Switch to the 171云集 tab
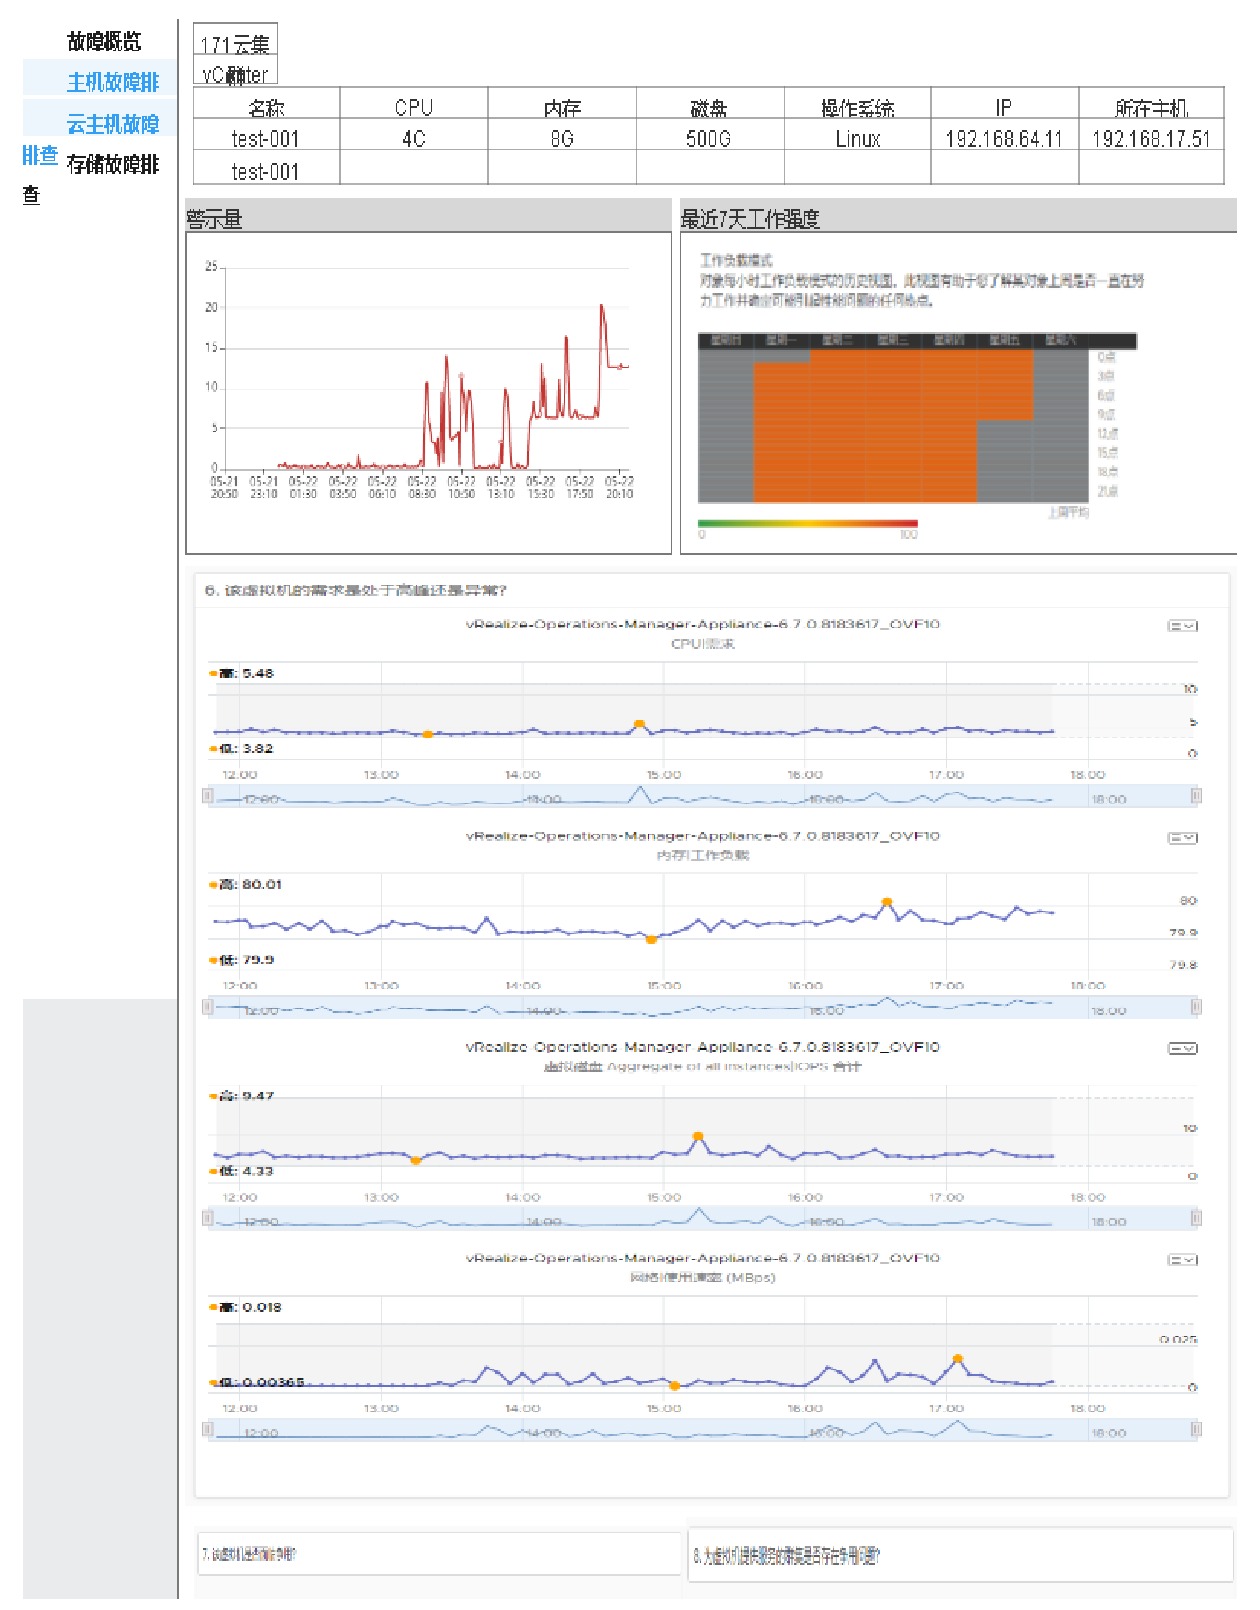This screenshot has width=1260, height=1610. click(x=235, y=44)
